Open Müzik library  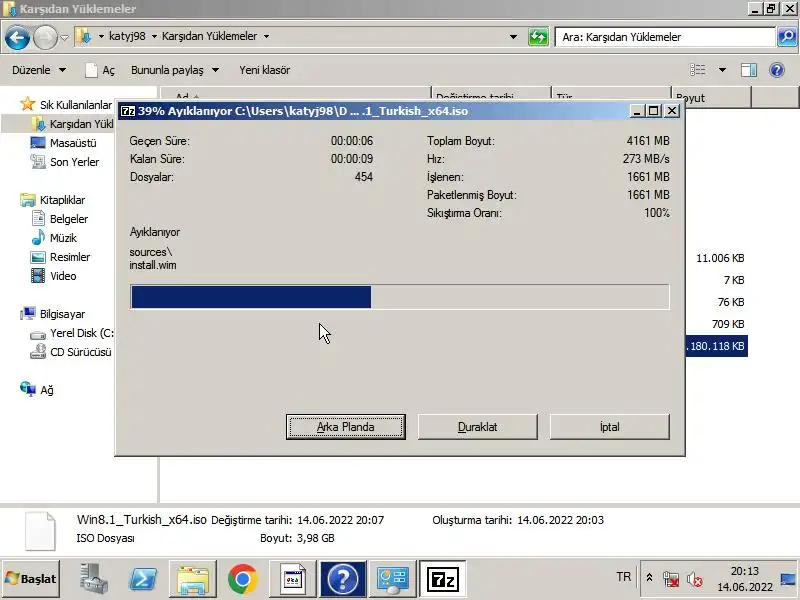click(54, 238)
